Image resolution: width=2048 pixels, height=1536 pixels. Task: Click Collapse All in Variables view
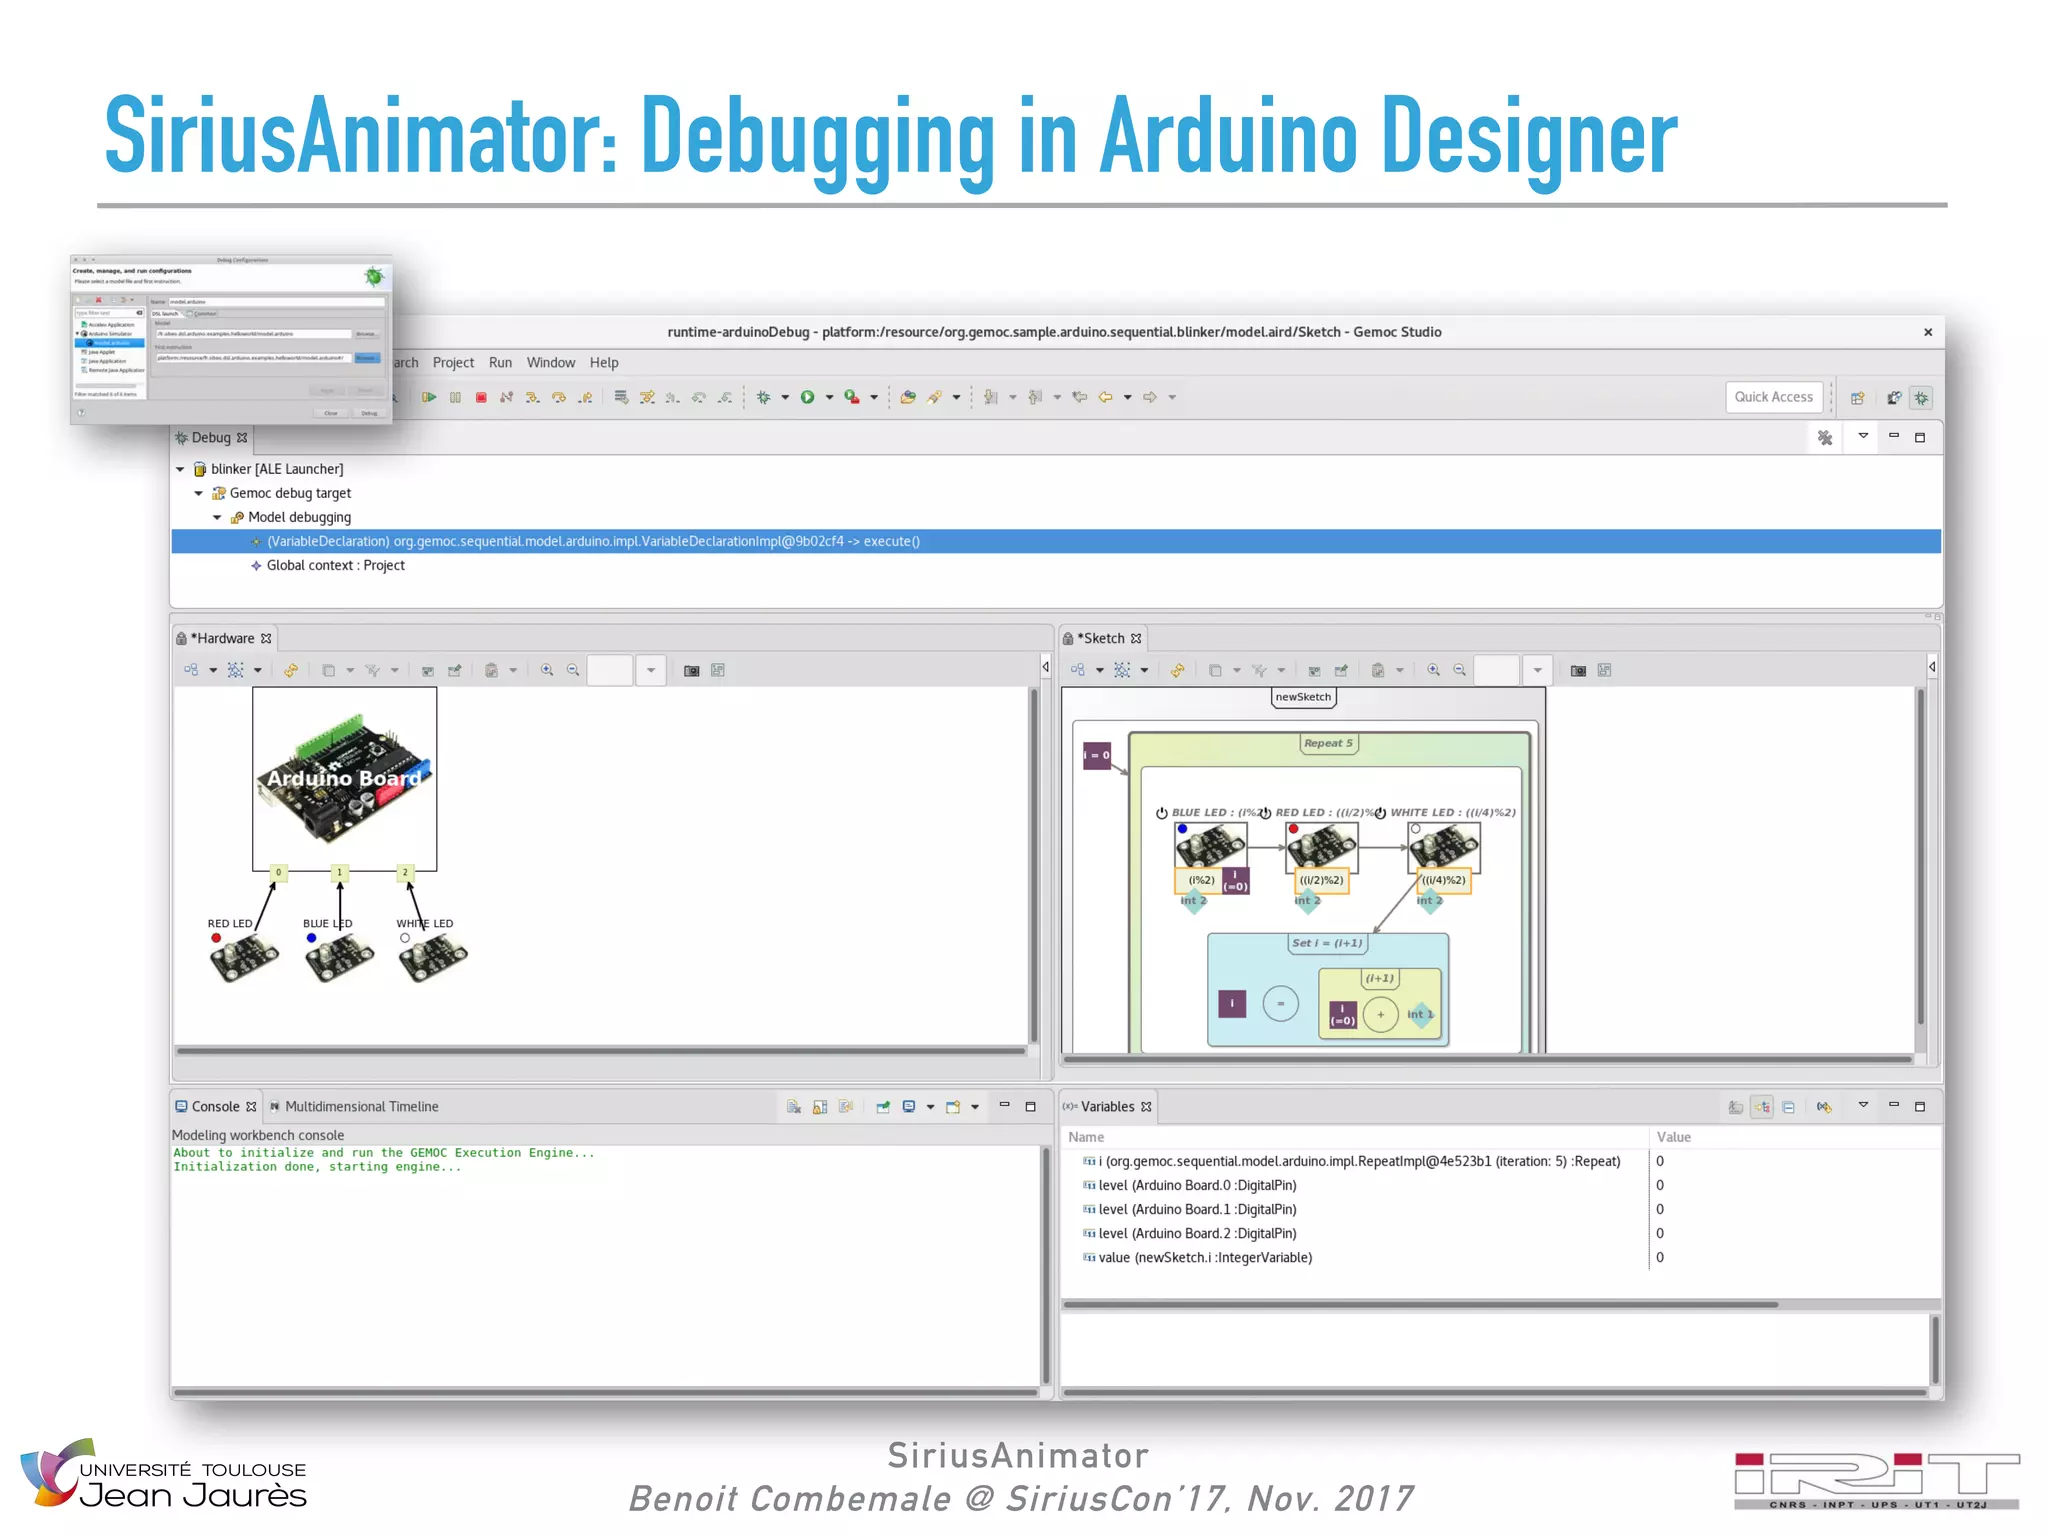[1788, 1107]
